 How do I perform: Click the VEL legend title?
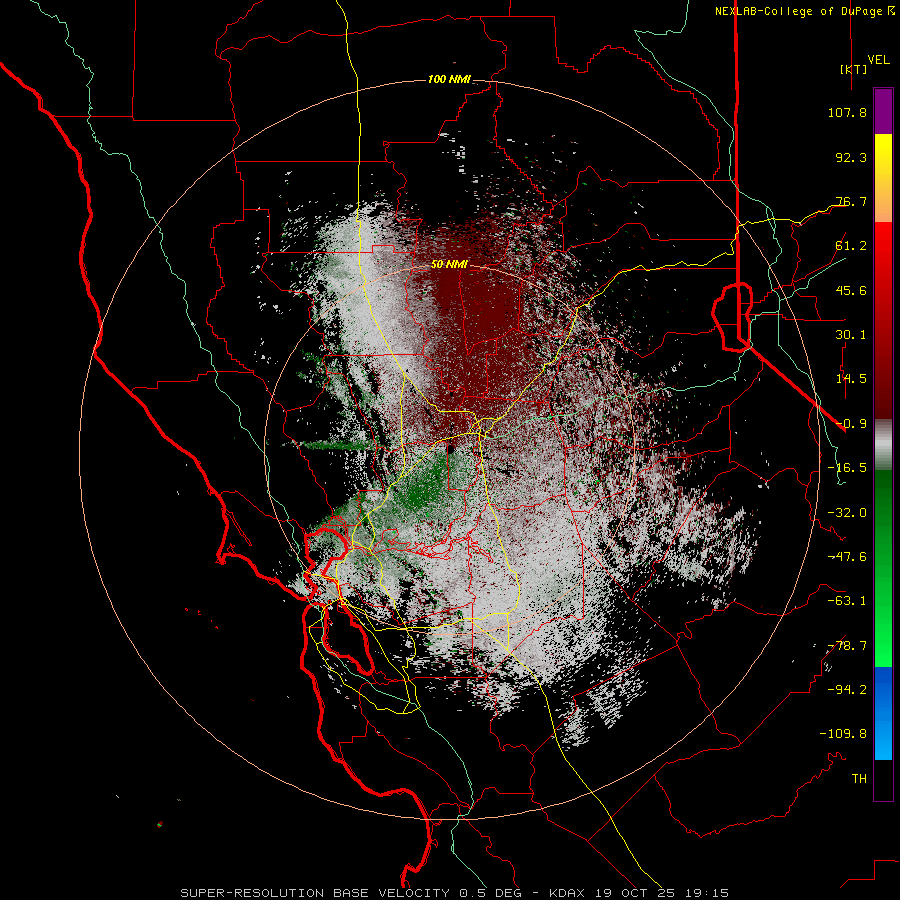879,60
